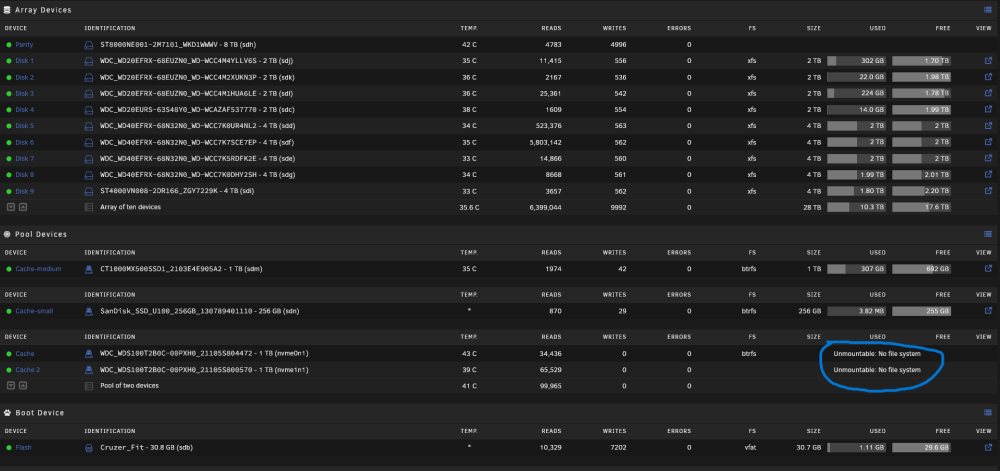Click the green status dot for Disk 5
Image resolution: width=1000 pixels, height=471 pixels.
(x=9, y=126)
